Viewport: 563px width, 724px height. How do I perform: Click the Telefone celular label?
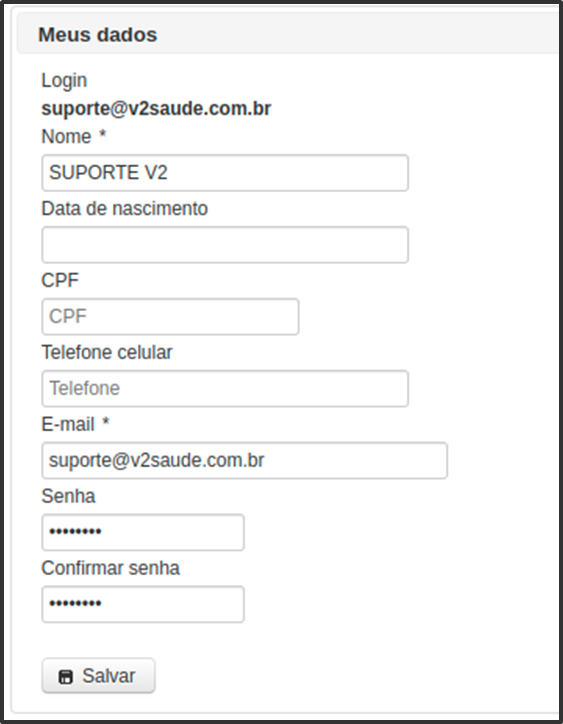click(107, 352)
